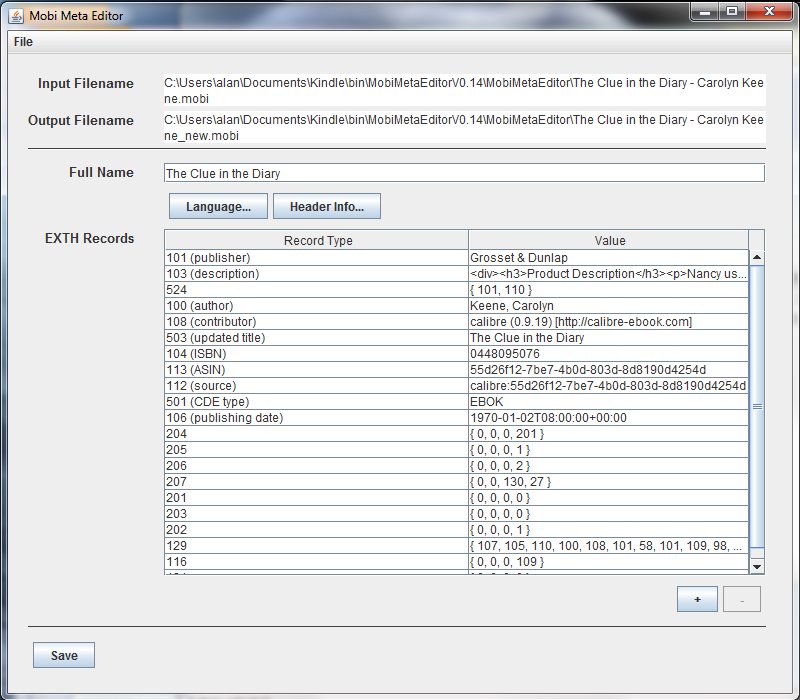Open the Header Info... dialog
This screenshot has width=800, height=700.
click(x=327, y=207)
